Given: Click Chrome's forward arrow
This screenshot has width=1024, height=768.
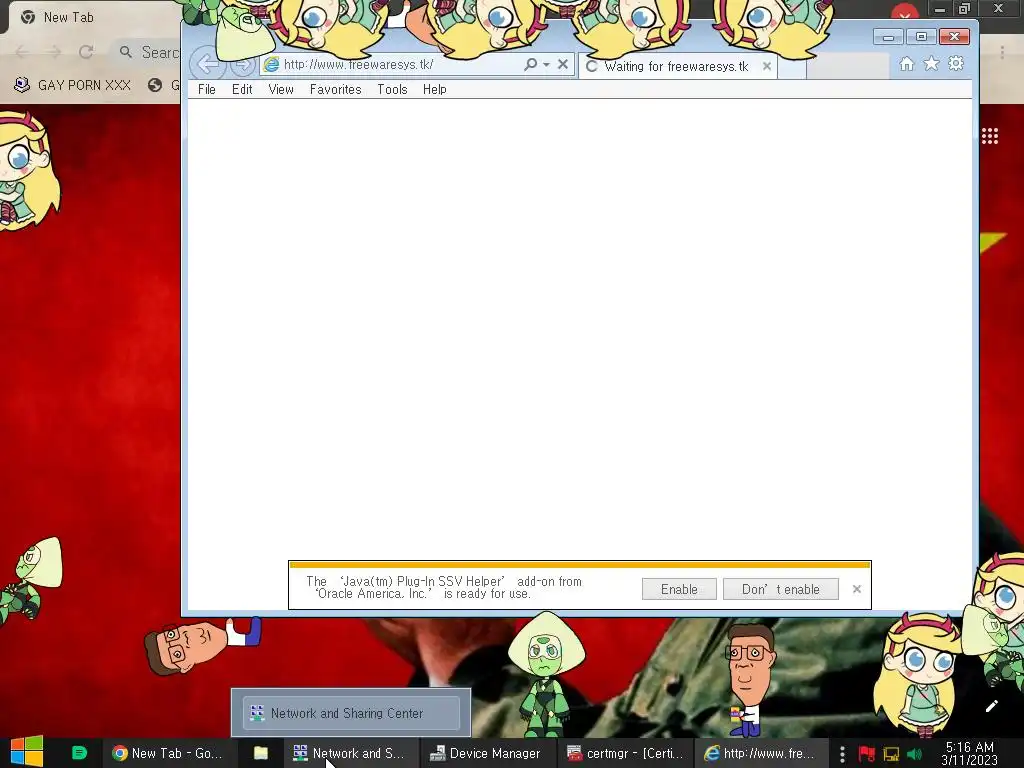Looking at the screenshot, I should [x=54, y=52].
